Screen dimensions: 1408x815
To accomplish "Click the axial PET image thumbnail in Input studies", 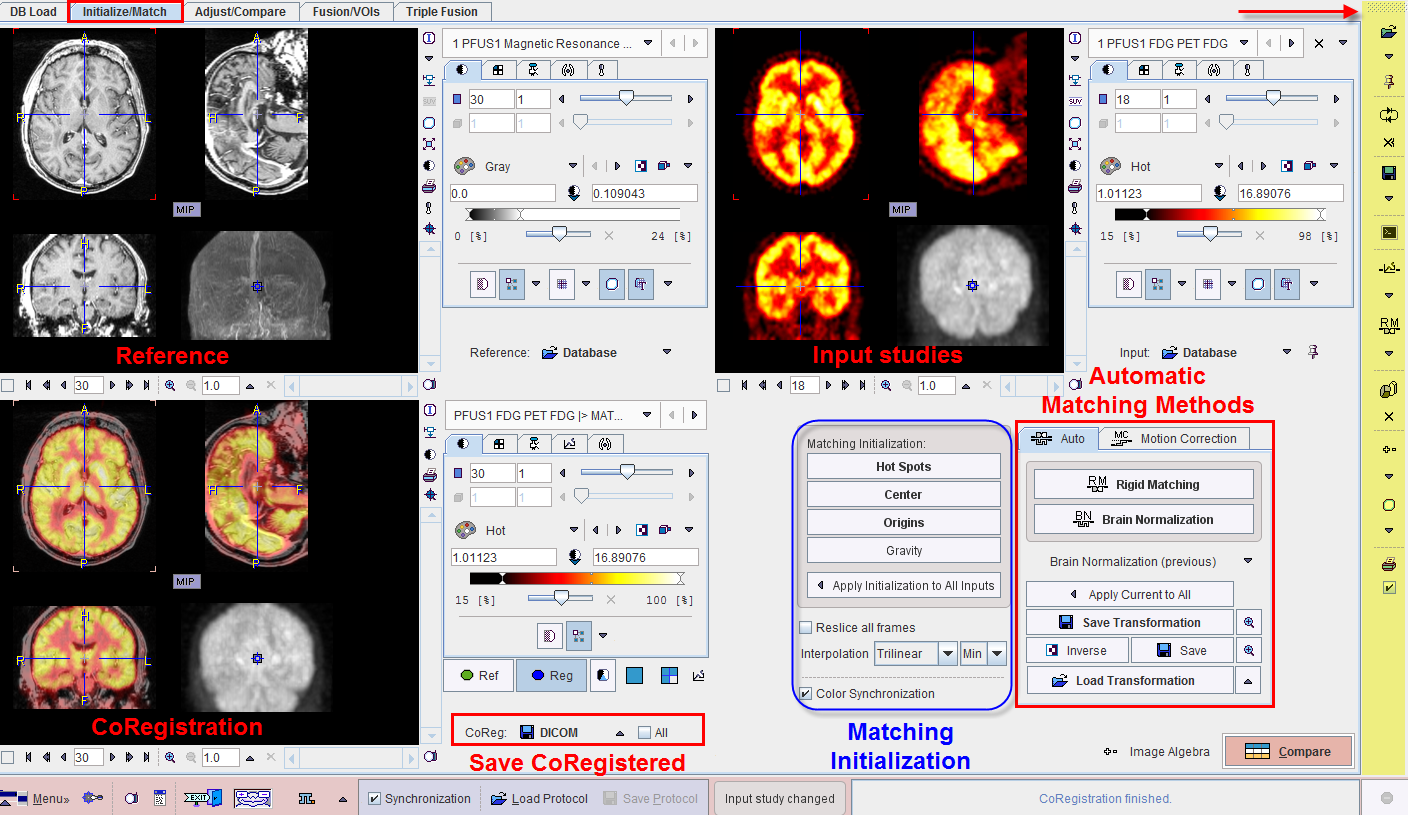I will coord(800,116).
